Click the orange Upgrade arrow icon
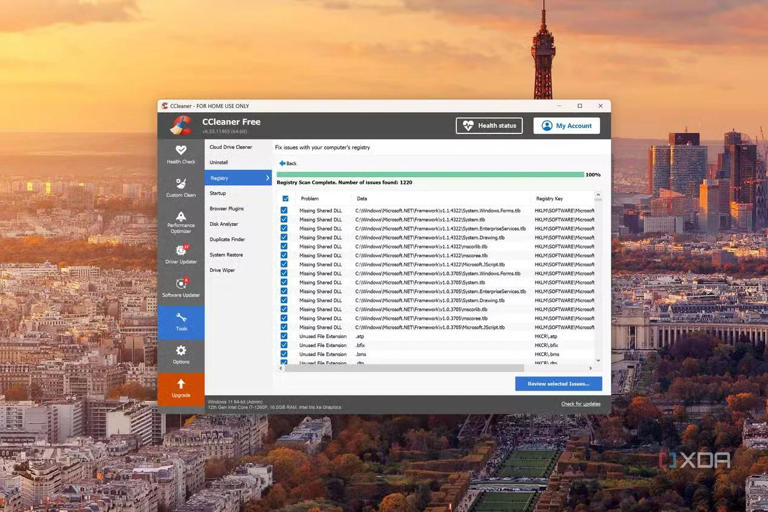Screen dimensions: 768x512 point(181,383)
